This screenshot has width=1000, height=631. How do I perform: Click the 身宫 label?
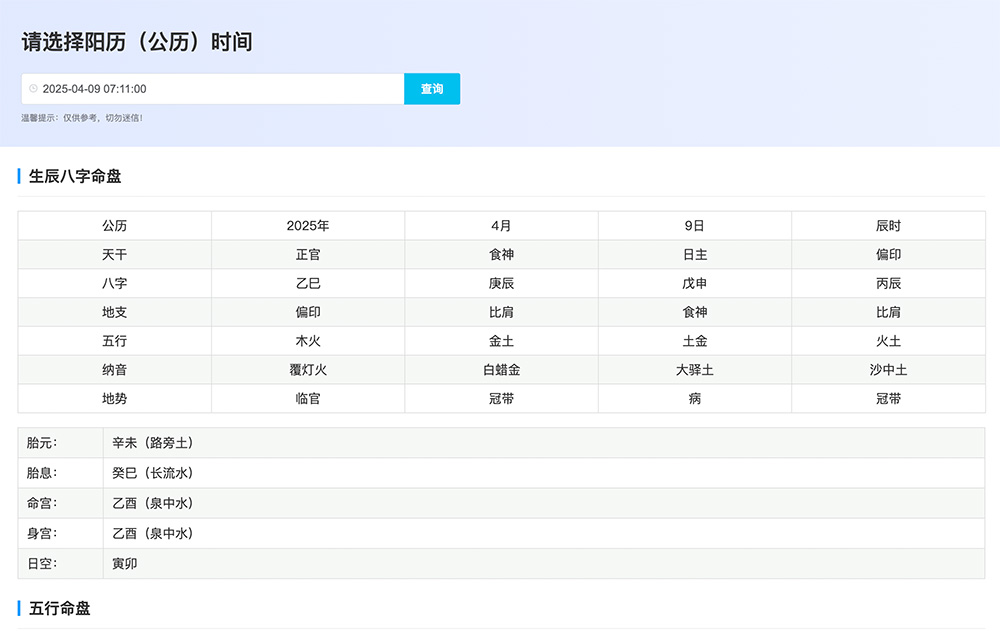point(42,533)
